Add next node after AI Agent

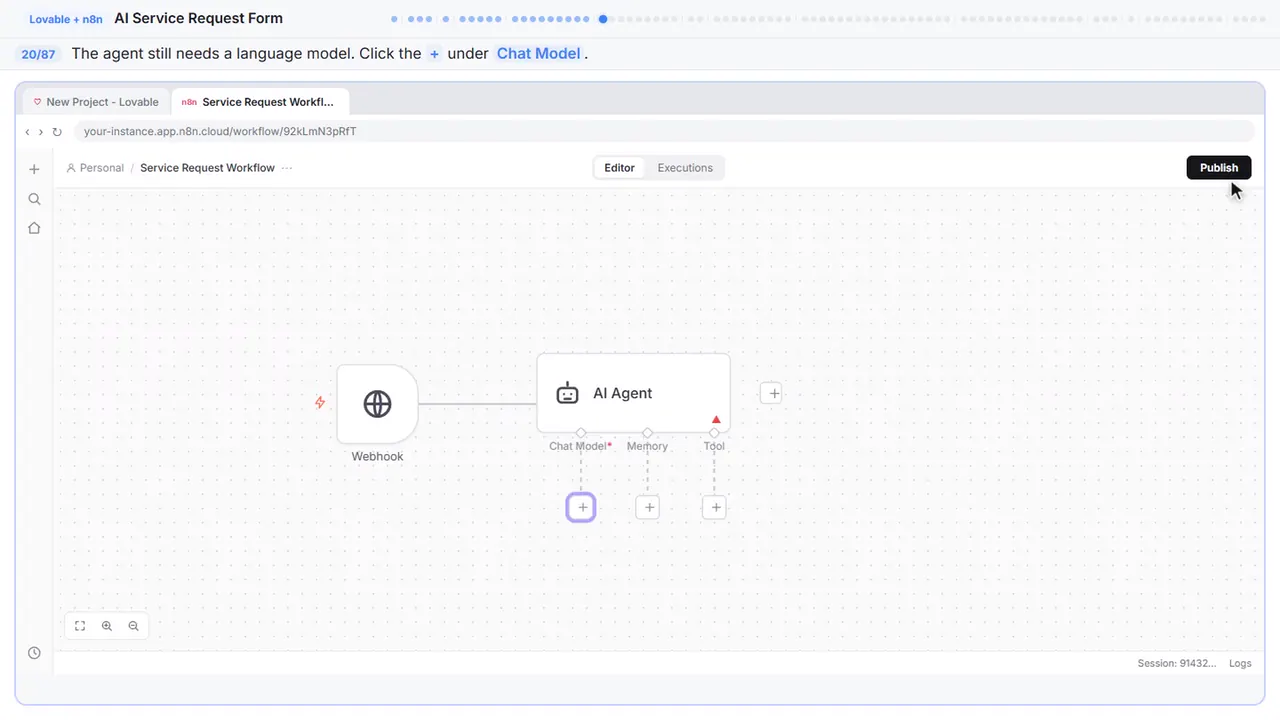771,393
